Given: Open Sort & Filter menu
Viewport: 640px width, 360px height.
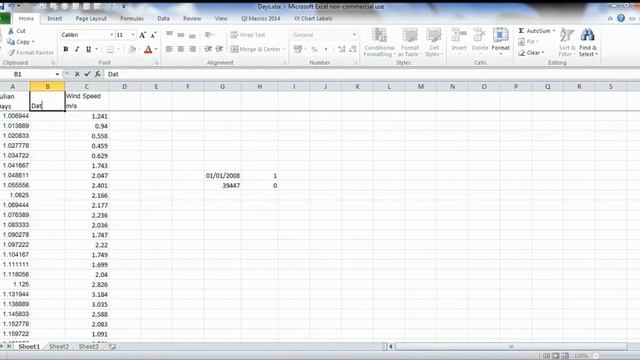Looking at the screenshot, I should pyautogui.click(x=567, y=42).
